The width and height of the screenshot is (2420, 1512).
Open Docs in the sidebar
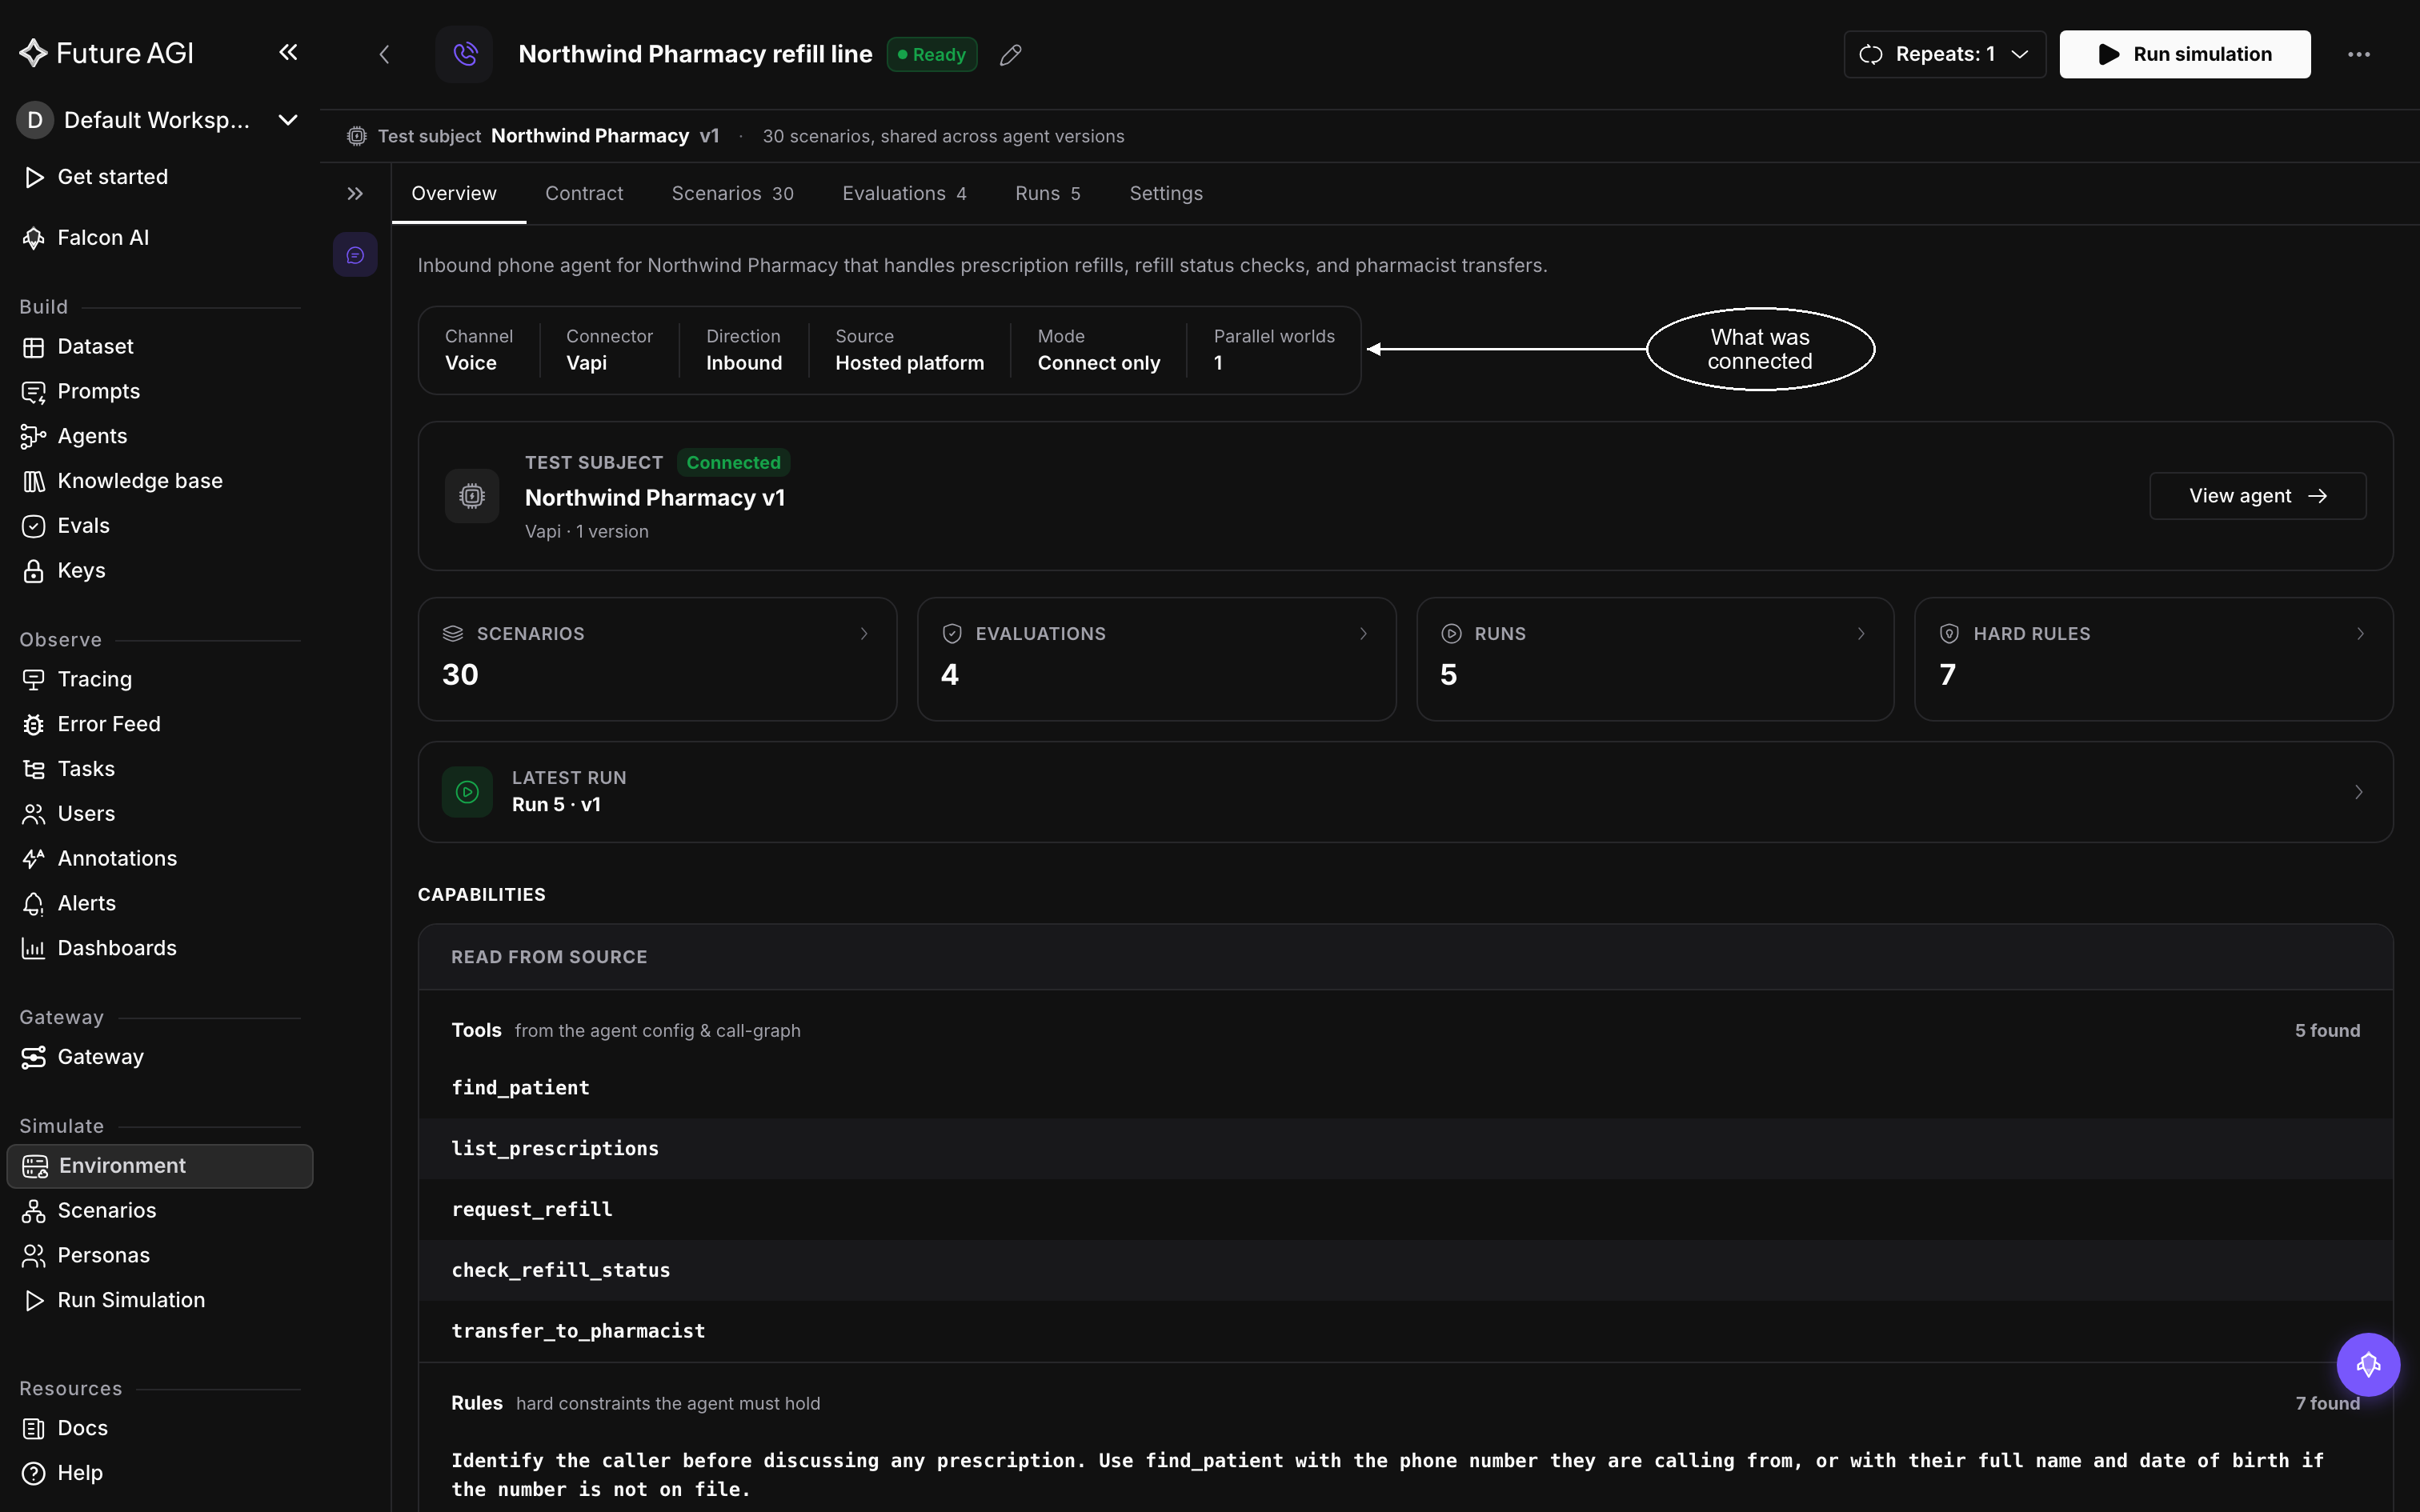[160, 1429]
